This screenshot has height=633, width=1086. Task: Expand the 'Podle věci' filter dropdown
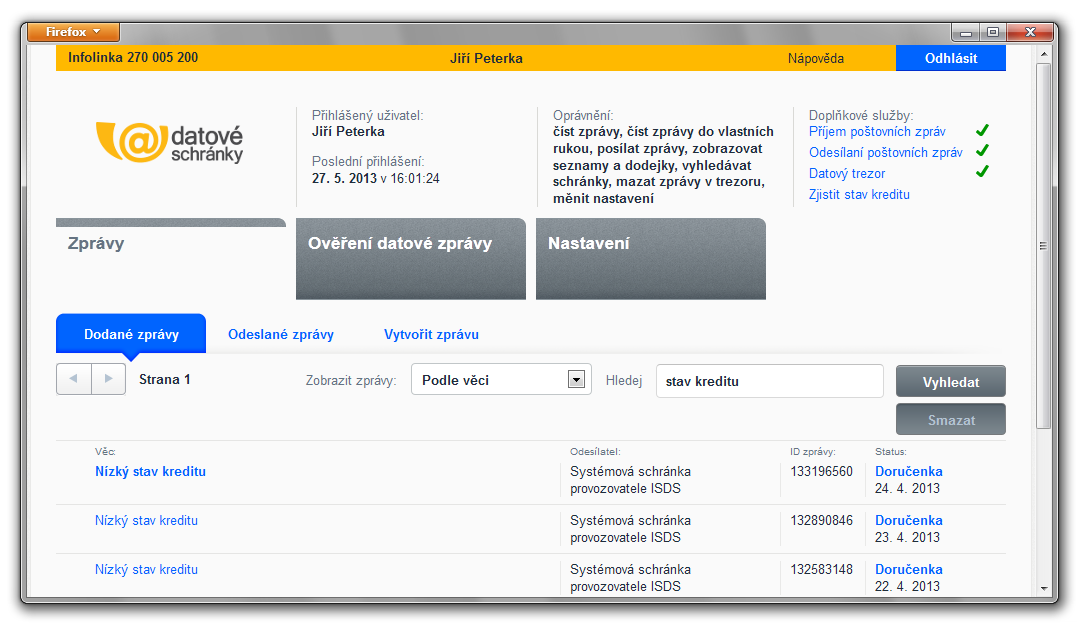(575, 380)
